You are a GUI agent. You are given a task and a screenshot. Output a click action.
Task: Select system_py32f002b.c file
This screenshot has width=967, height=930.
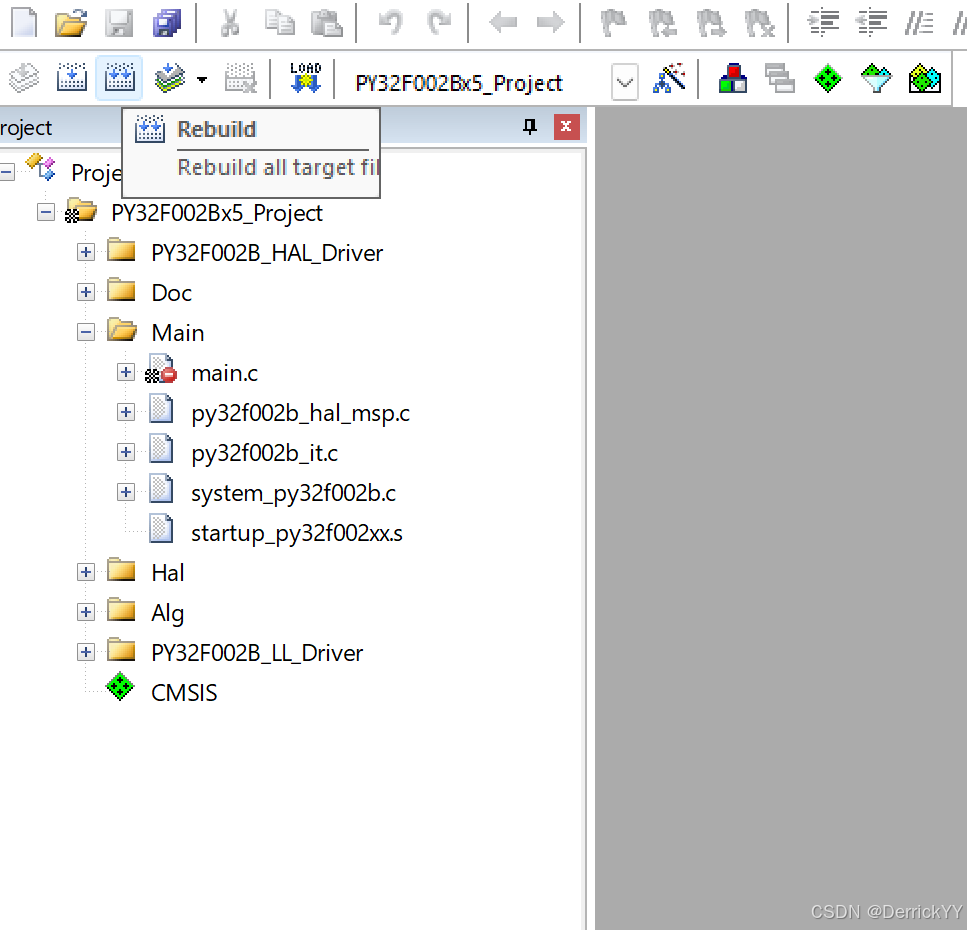tap(294, 493)
